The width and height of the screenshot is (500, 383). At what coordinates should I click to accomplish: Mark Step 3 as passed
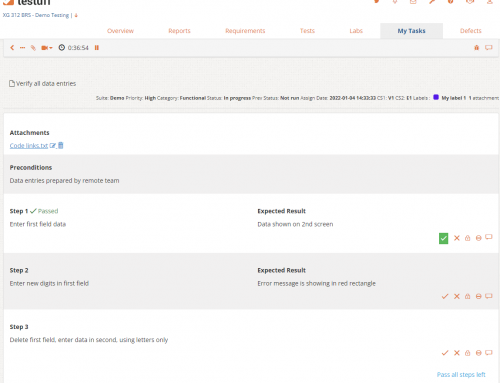tap(445, 353)
